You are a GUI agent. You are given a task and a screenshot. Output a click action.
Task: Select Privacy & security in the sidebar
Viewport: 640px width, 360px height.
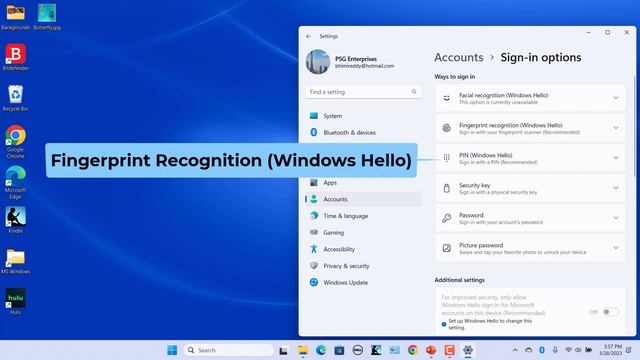(x=363, y=266)
